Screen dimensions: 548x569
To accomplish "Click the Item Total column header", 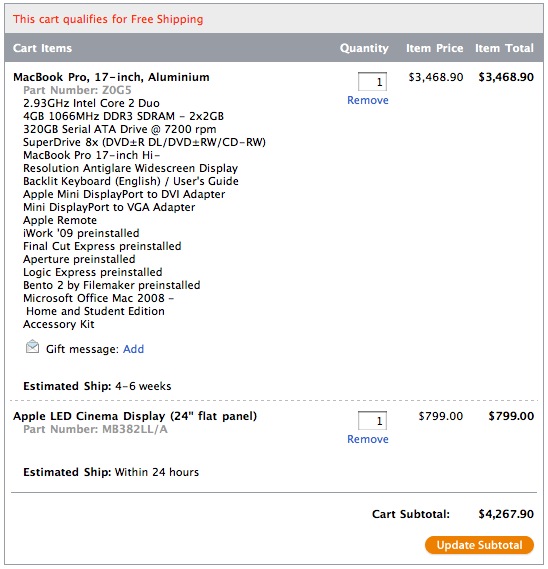I will coord(504,48).
